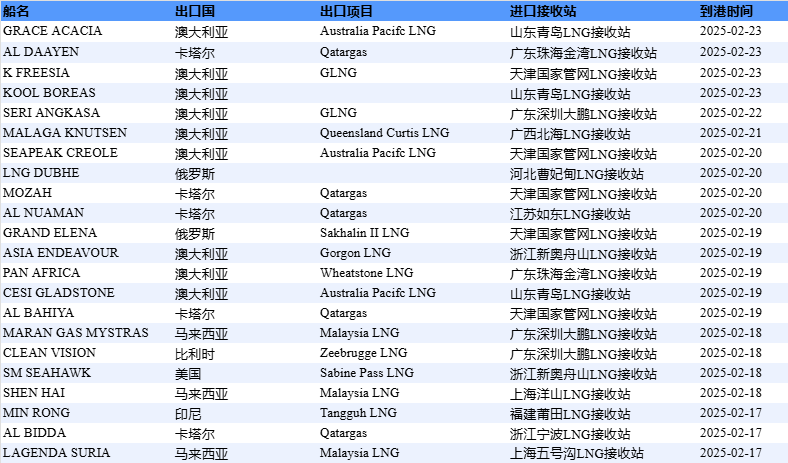Image resolution: width=788 pixels, height=463 pixels.
Task: Click 比利时 export country cell
Action: 195,354
